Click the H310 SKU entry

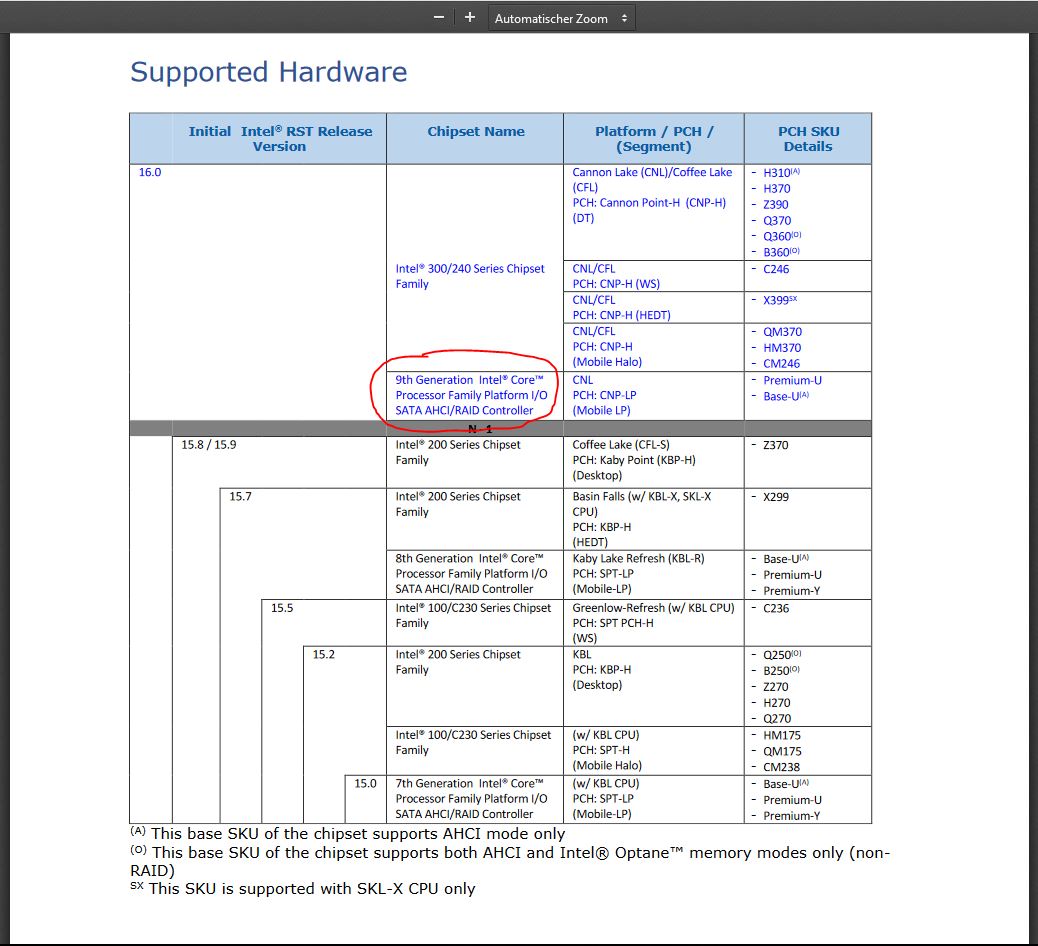coord(781,173)
